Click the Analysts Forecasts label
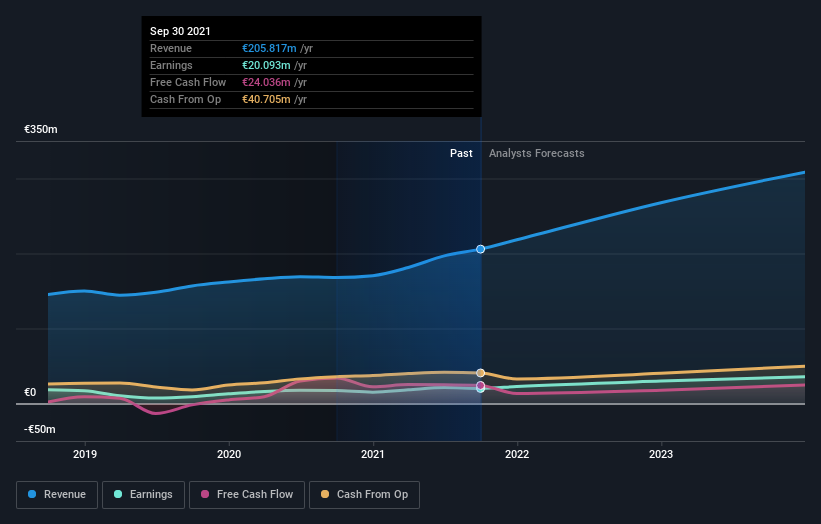The image size is (821, 524). [537, 153]
